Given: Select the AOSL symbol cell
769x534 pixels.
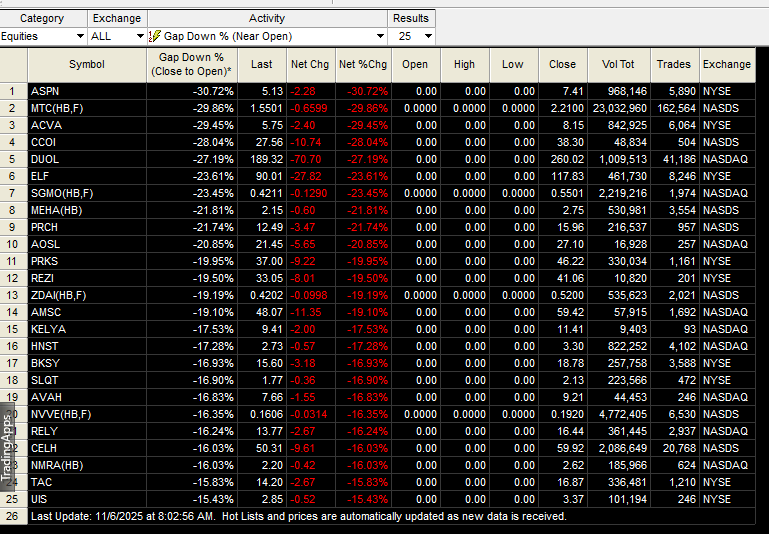Looking at the screenshot, I should click(87, 244).
